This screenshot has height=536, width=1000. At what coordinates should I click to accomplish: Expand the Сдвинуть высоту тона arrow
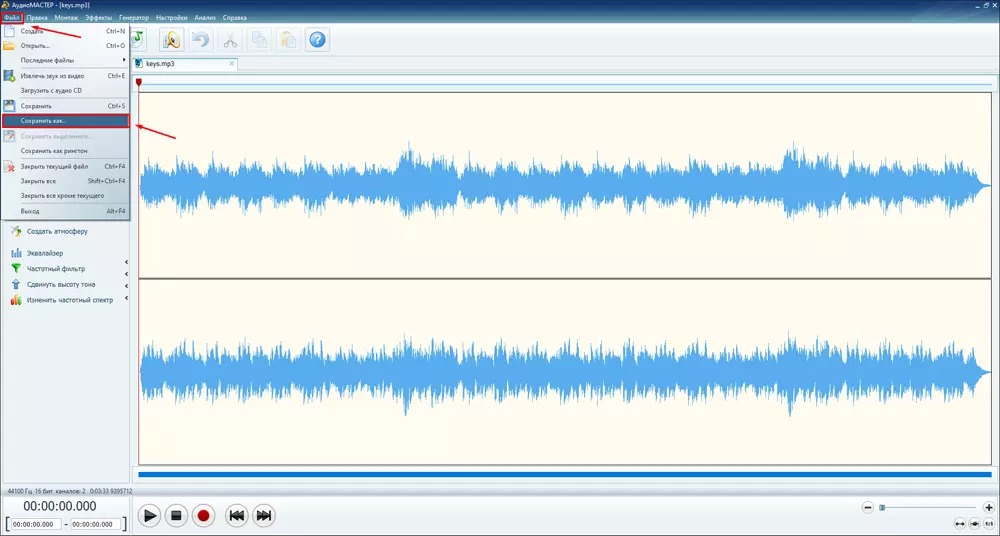pyautogui.click(x=126, y=285)
